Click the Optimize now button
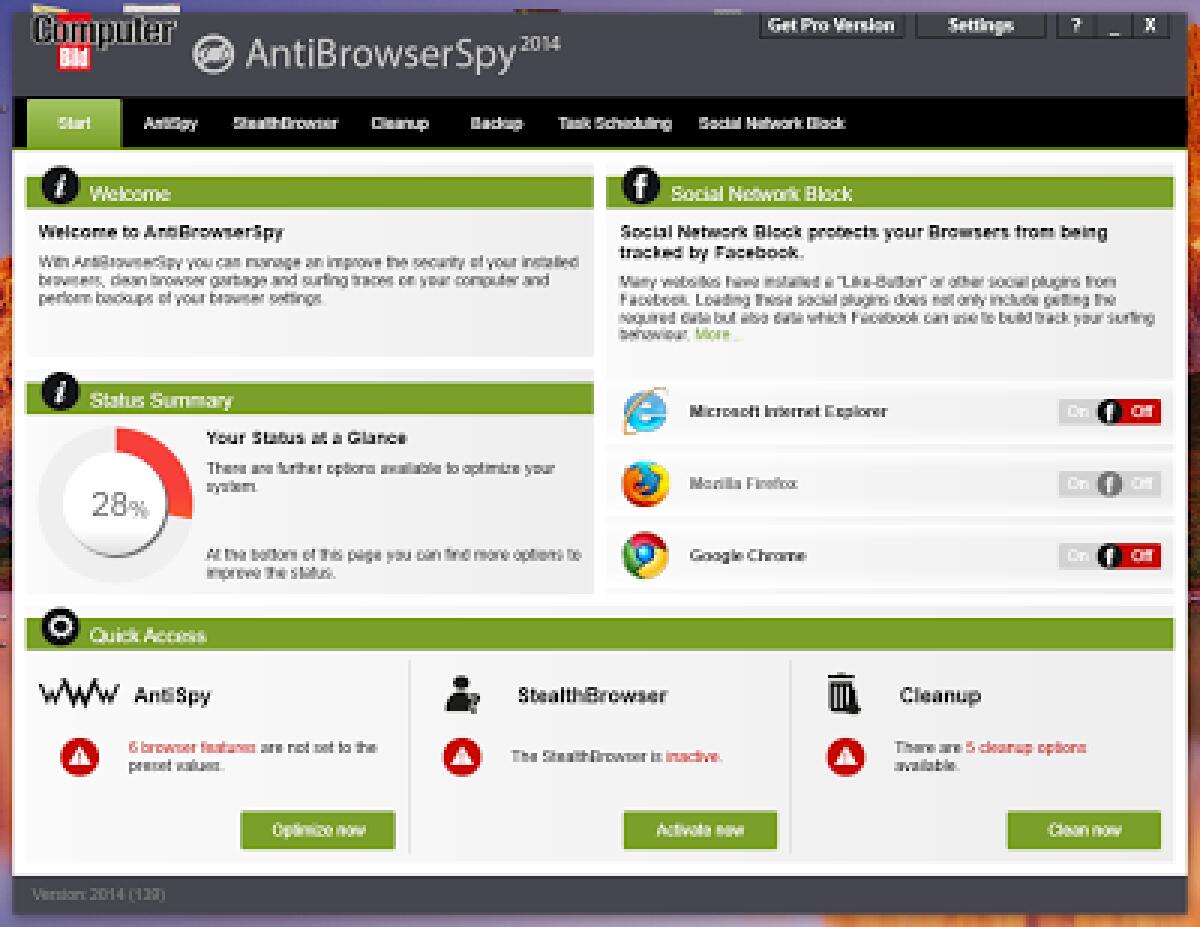 pos(317,830)
